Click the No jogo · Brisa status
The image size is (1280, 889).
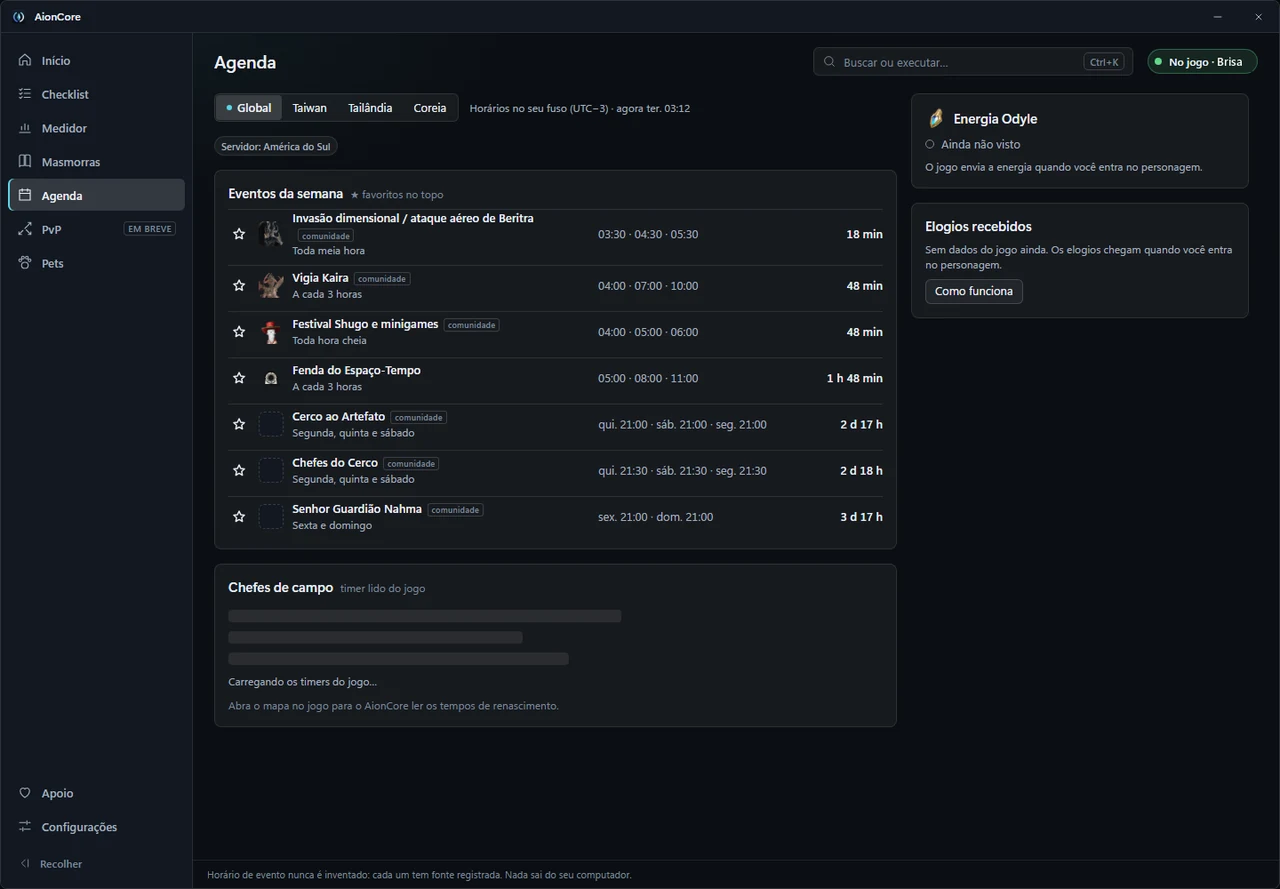click(1202, 62)
